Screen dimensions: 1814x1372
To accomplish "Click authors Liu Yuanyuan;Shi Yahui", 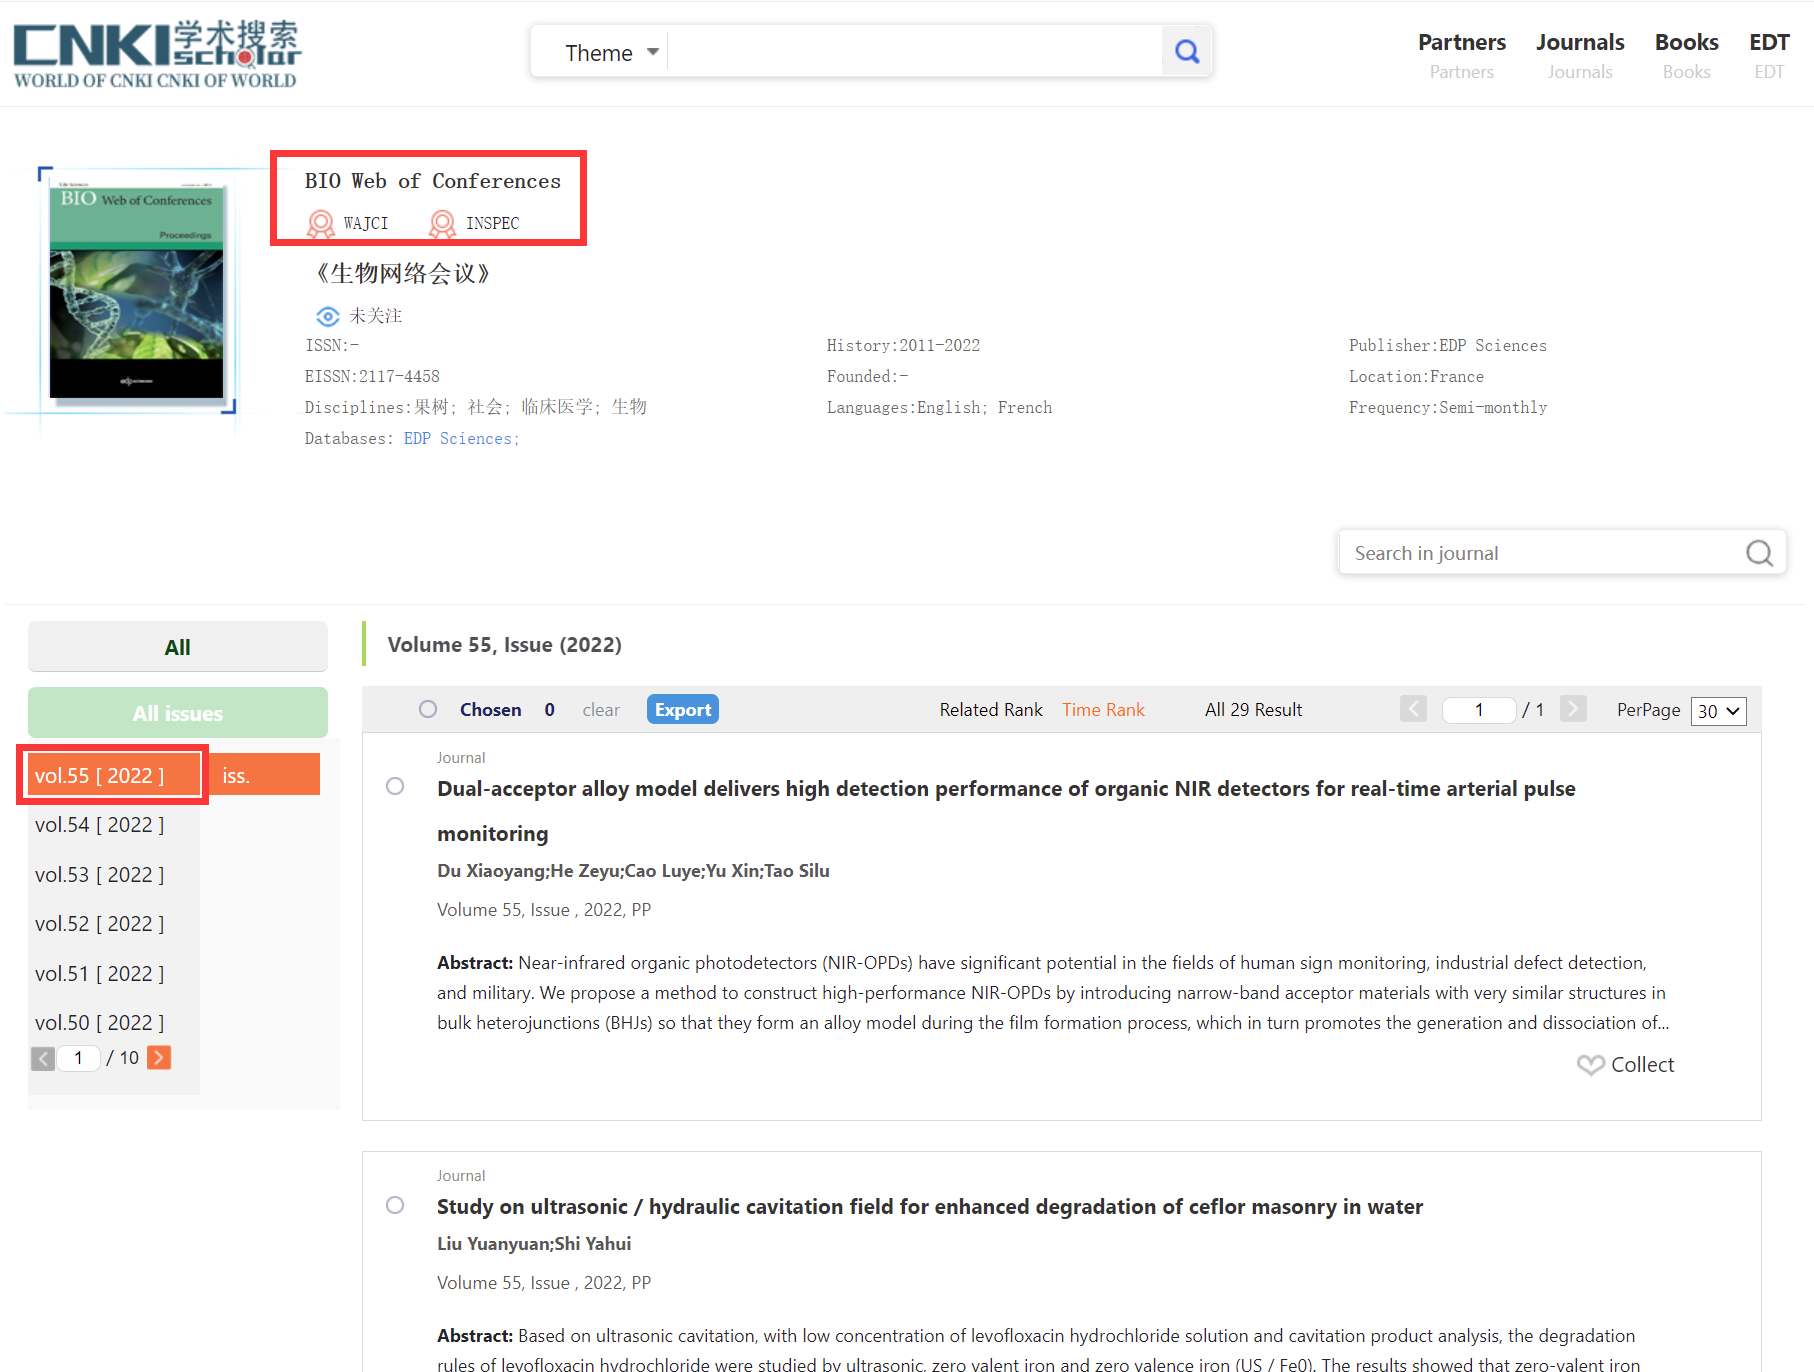I will tap(534, 1244).
